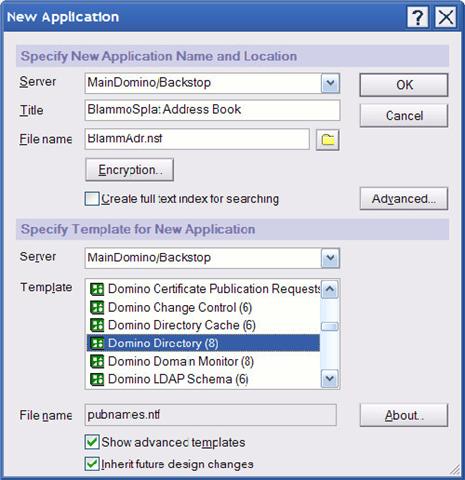Click the template list scrollbar thumb
The width and height of the screenshot is (465, 480).
tap(330, 326)
